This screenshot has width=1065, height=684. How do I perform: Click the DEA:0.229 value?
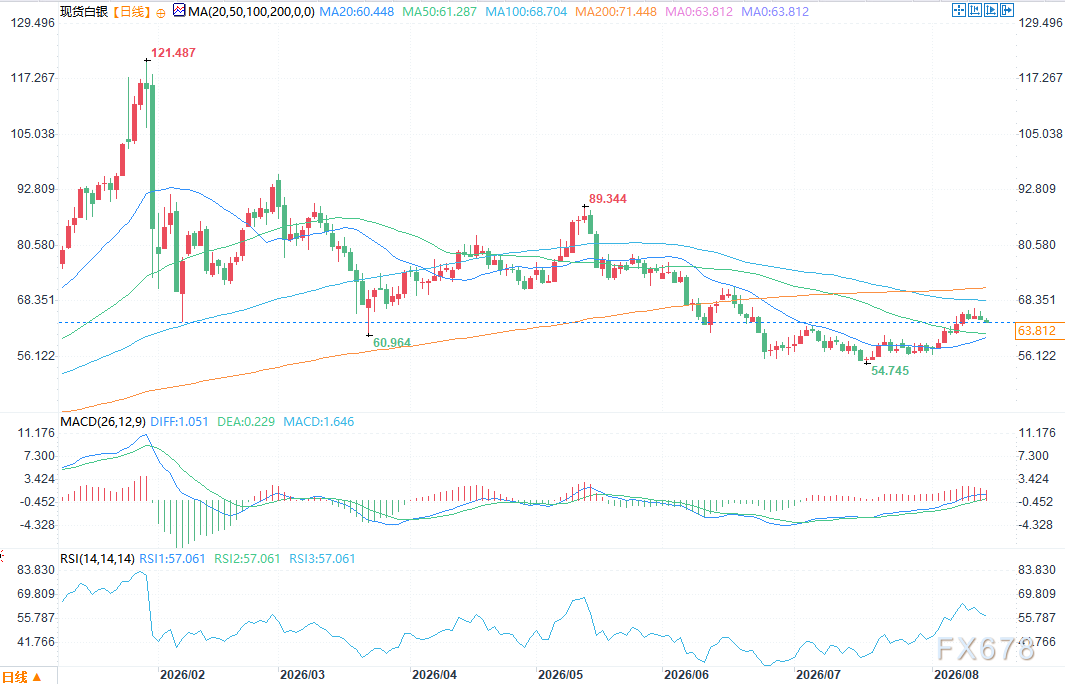click(x=246, y=422)
